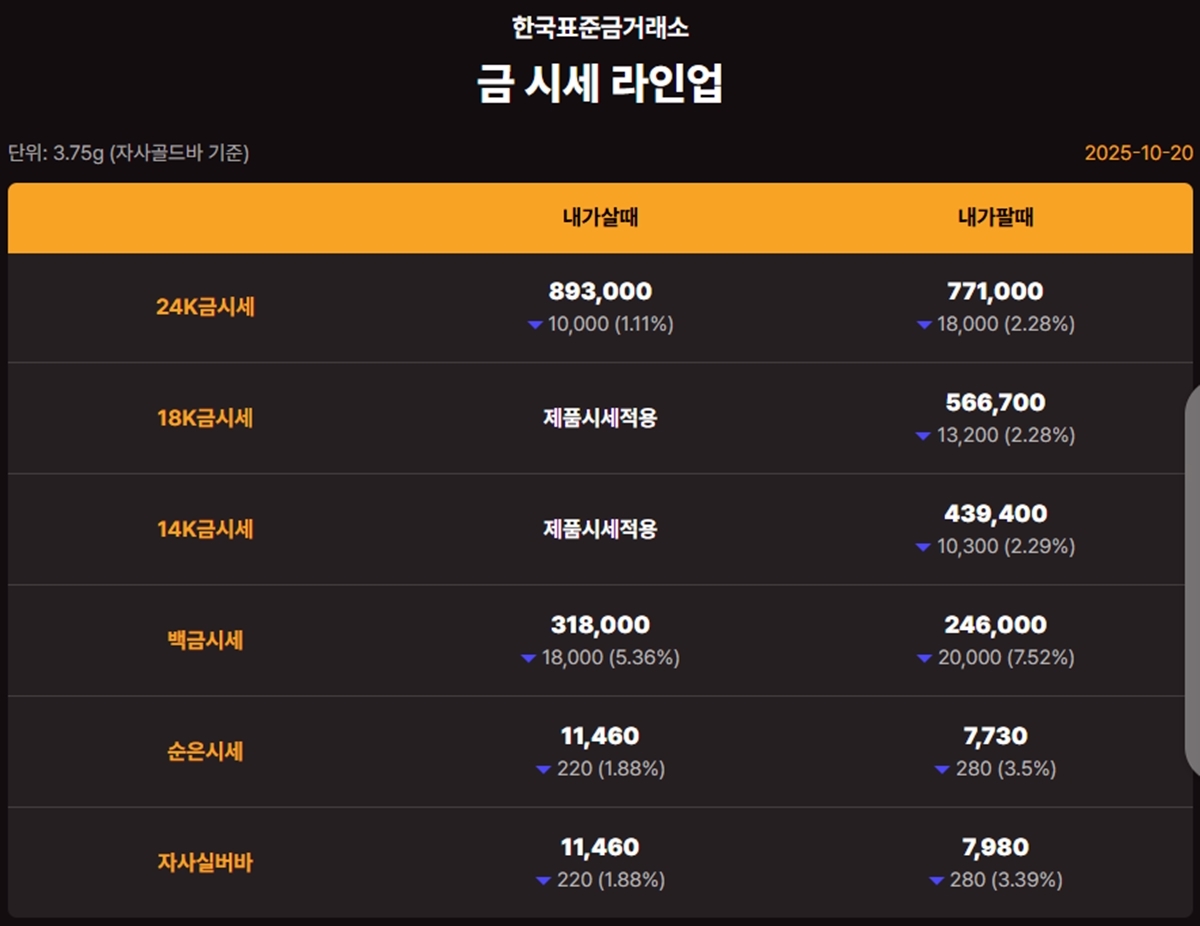The height and width of the screenshot is (926, 1200).
Task: Click the down arrow beside 20,000 (7.52%)
Action: pyautogui.click(x=925, y=658)
